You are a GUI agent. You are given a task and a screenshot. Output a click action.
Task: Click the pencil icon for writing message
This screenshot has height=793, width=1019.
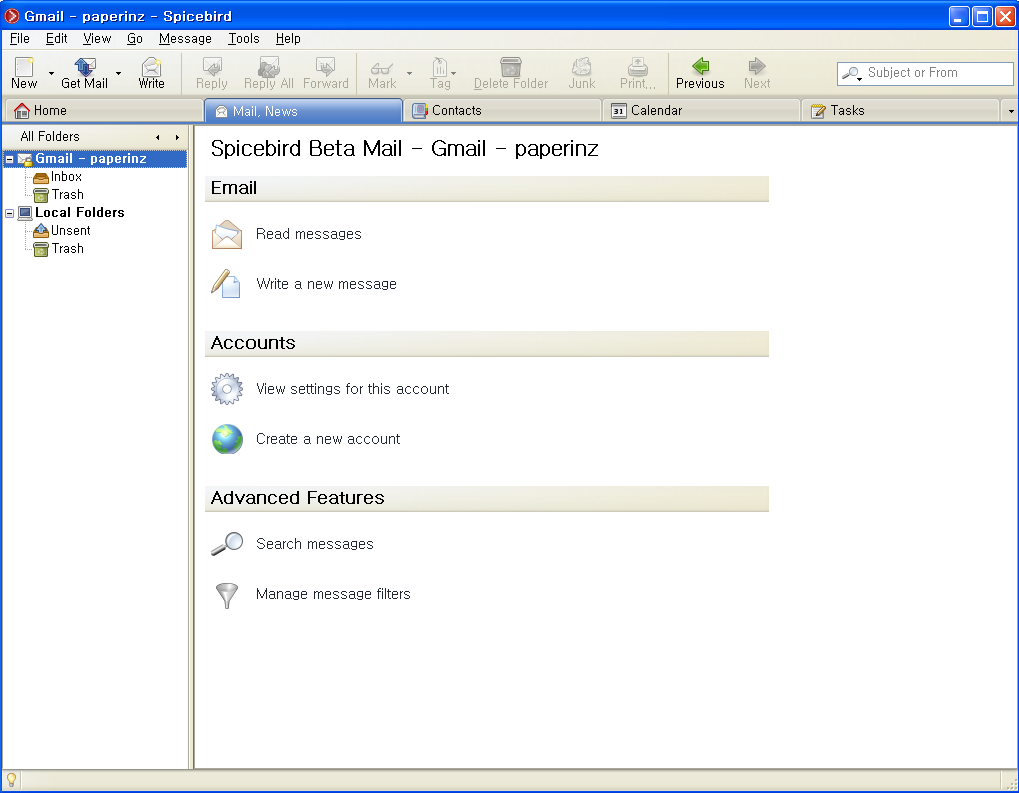(226, 284)
